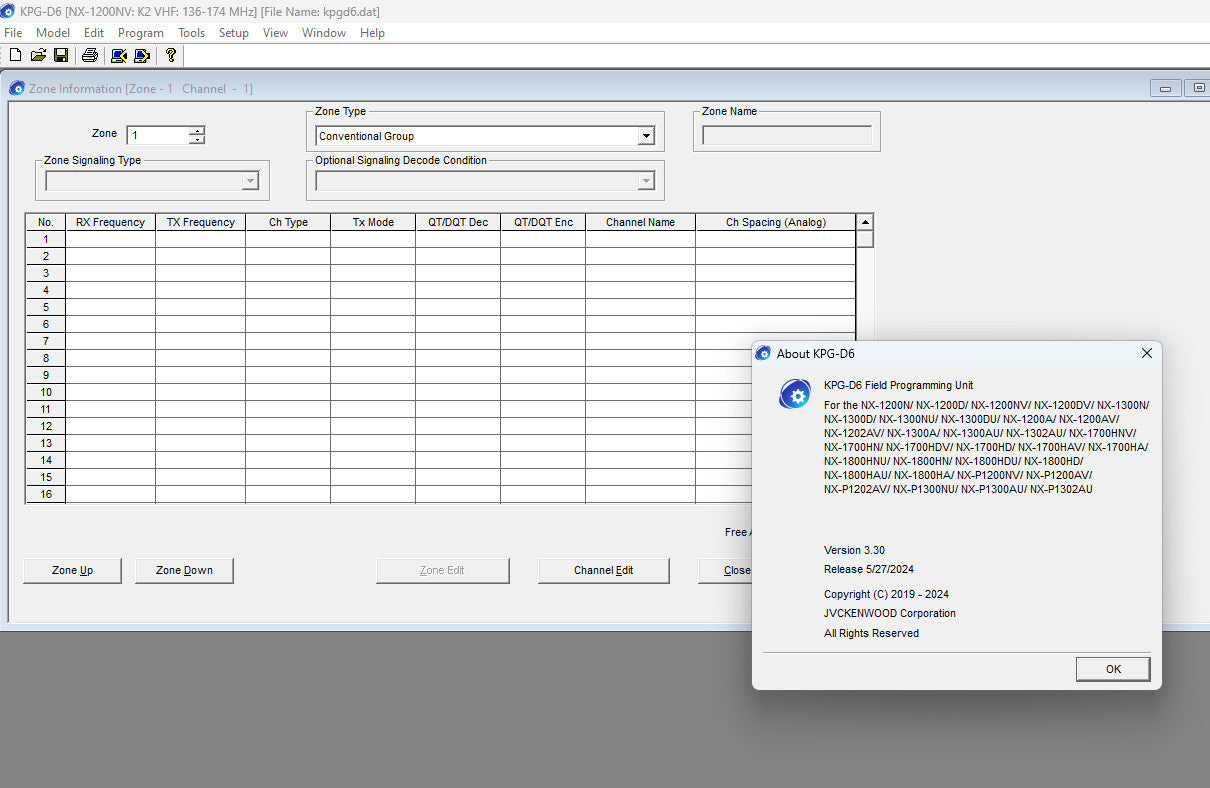Open the Program menu
The image size is (1210, 788).
[x=140, y=33]
